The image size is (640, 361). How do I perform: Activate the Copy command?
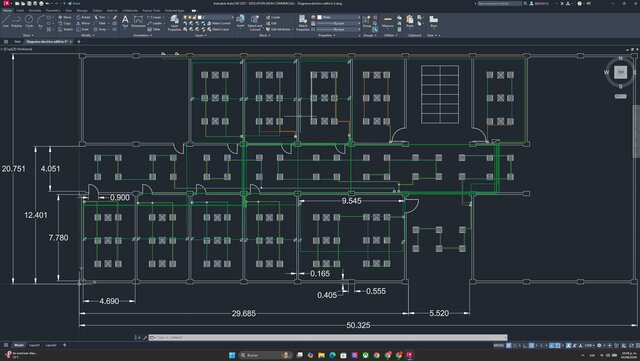coord(64,23)
